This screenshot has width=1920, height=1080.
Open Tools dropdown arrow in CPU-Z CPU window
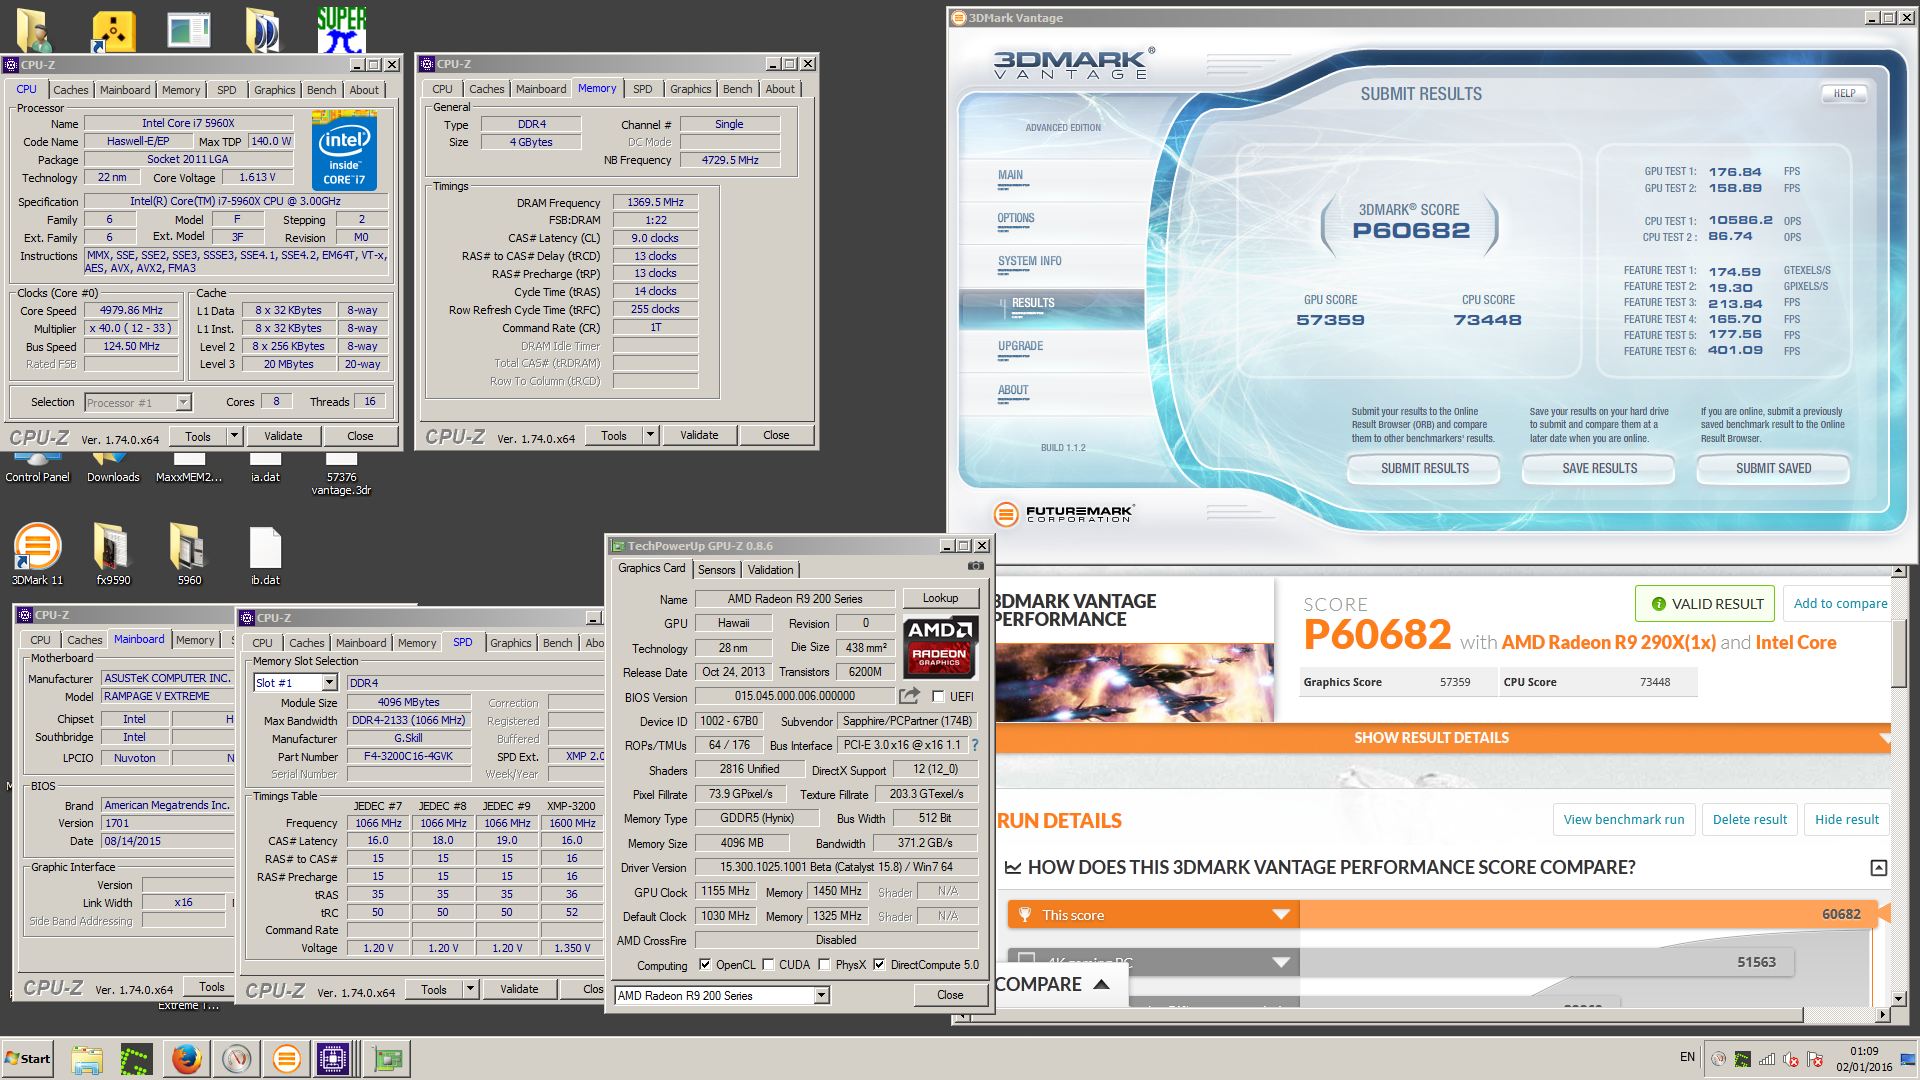[234, 436]
